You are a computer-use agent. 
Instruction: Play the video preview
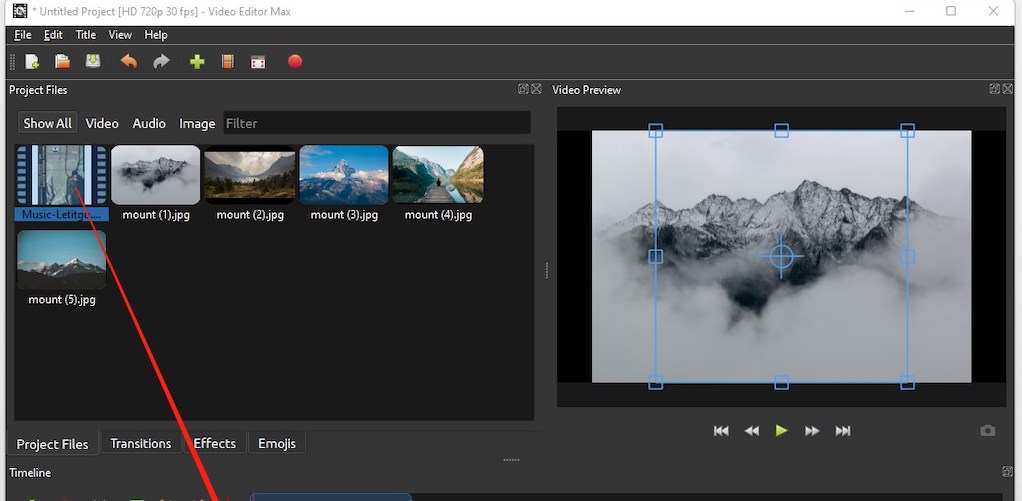click(782, 431)
